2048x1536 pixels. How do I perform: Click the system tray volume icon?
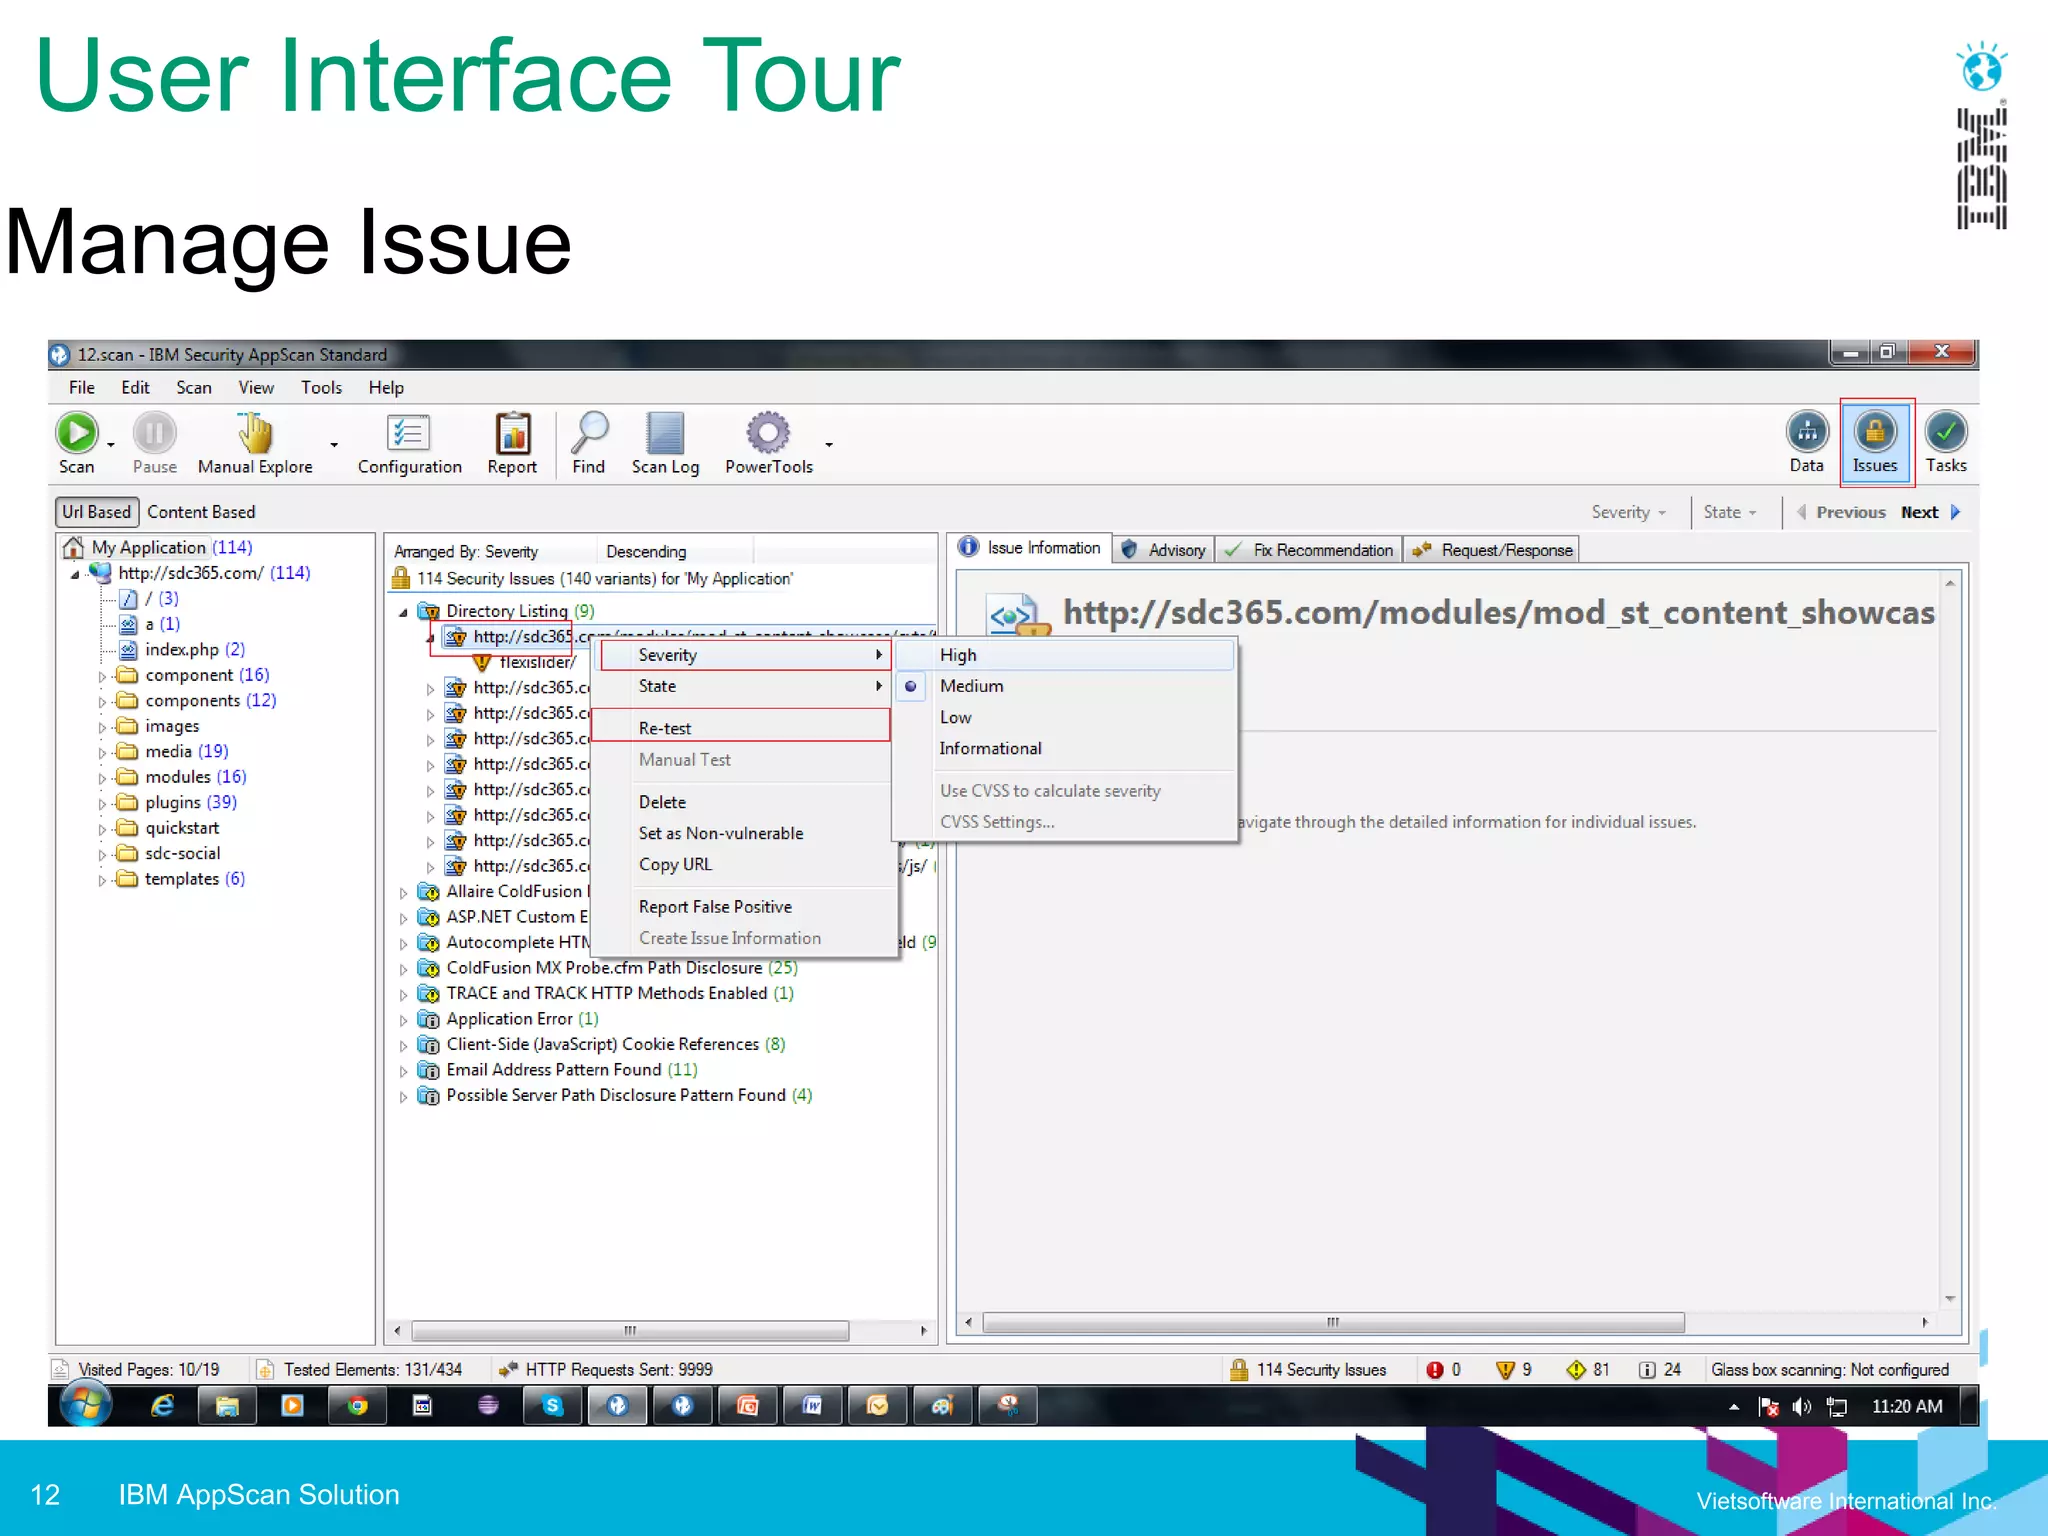pyautogui.click(x=1802, y=1407)
